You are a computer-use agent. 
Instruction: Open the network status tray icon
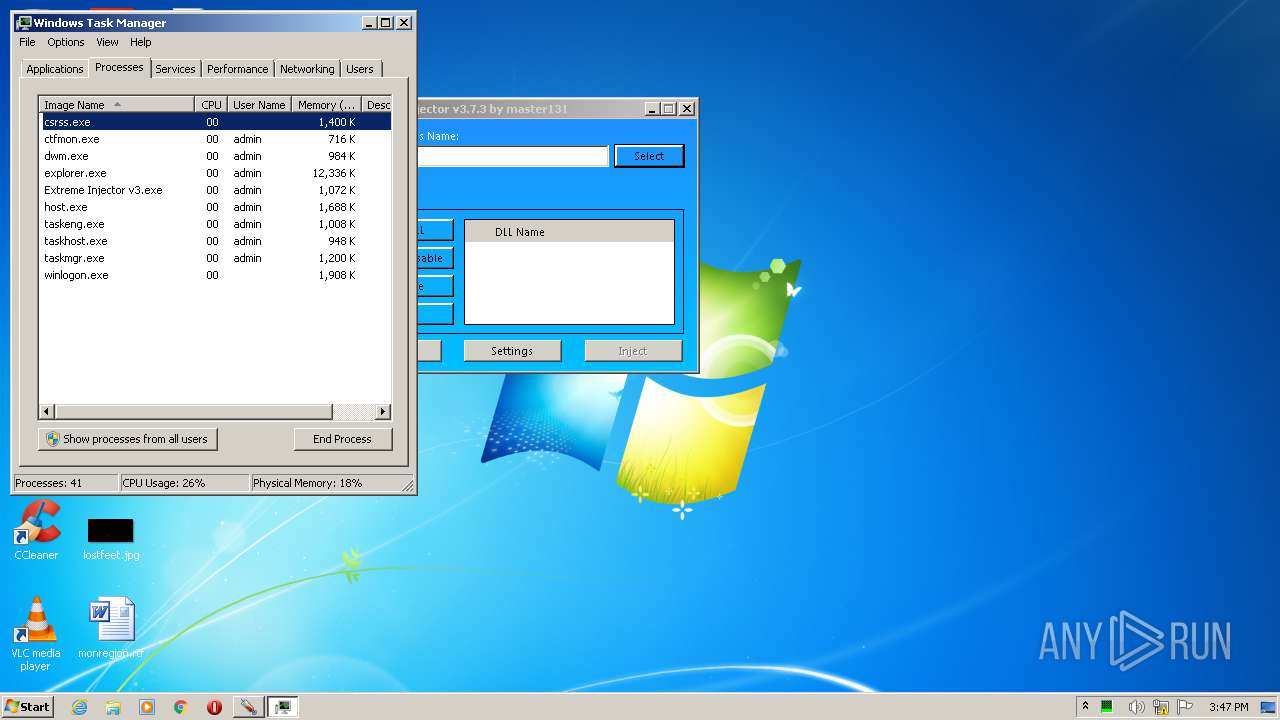click(x=1161, y=707)
